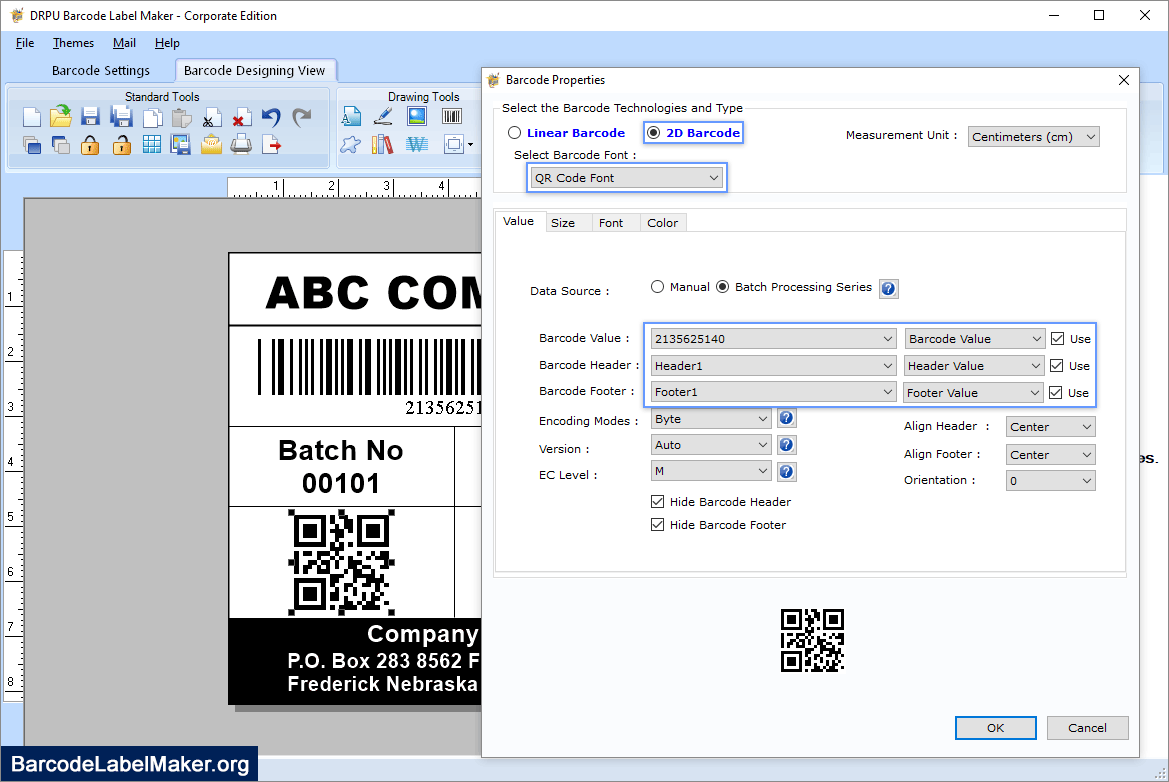Click the gray Redo arrow

pos(301,117)
